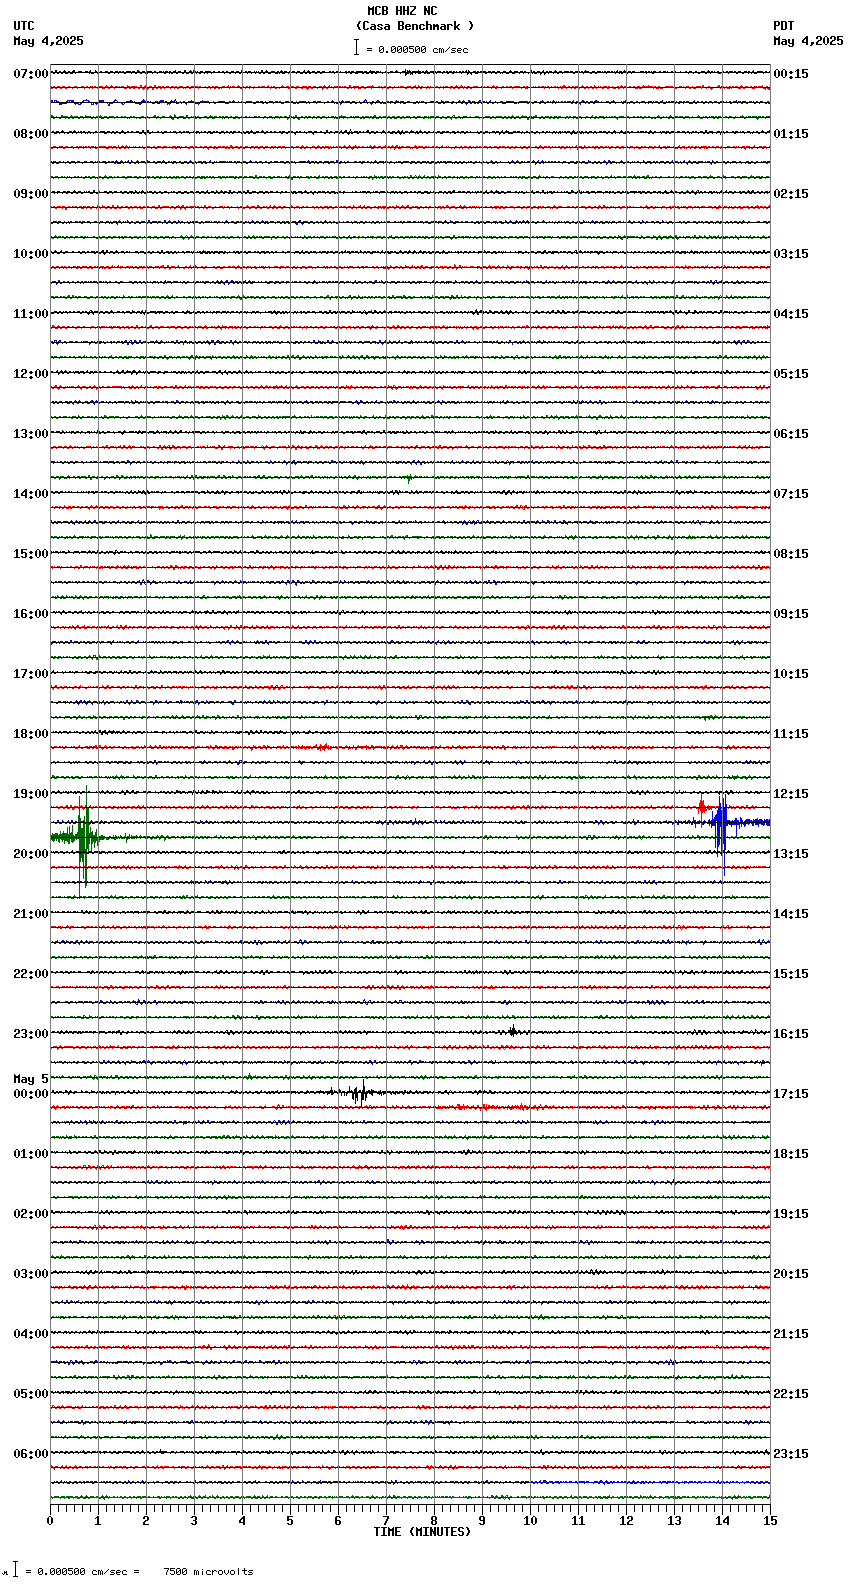
Task: Click the 'UTC' label at top left
Action: coord(24,26)
